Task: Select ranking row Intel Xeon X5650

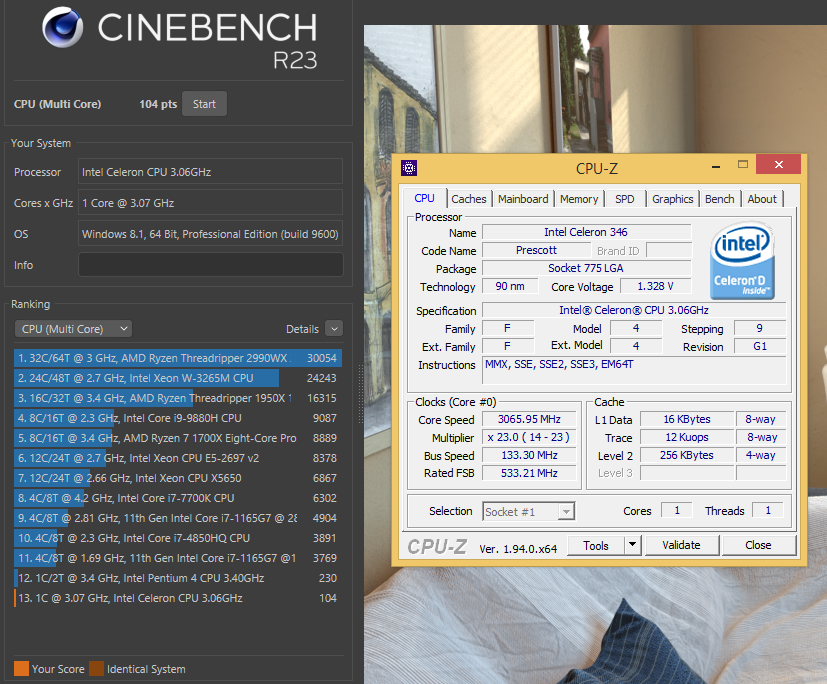Action: [x=178, y=478]
